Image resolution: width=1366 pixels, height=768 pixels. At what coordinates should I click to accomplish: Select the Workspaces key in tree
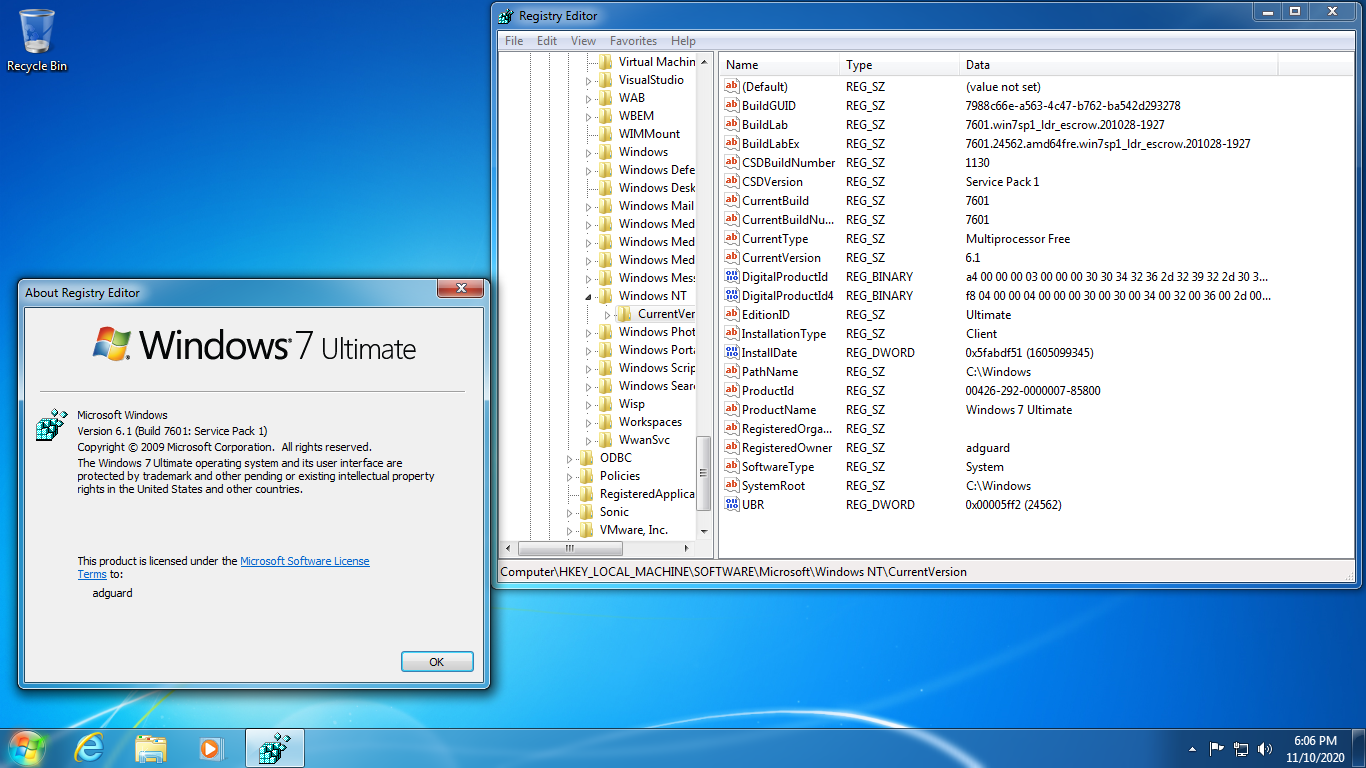point(650,422)
